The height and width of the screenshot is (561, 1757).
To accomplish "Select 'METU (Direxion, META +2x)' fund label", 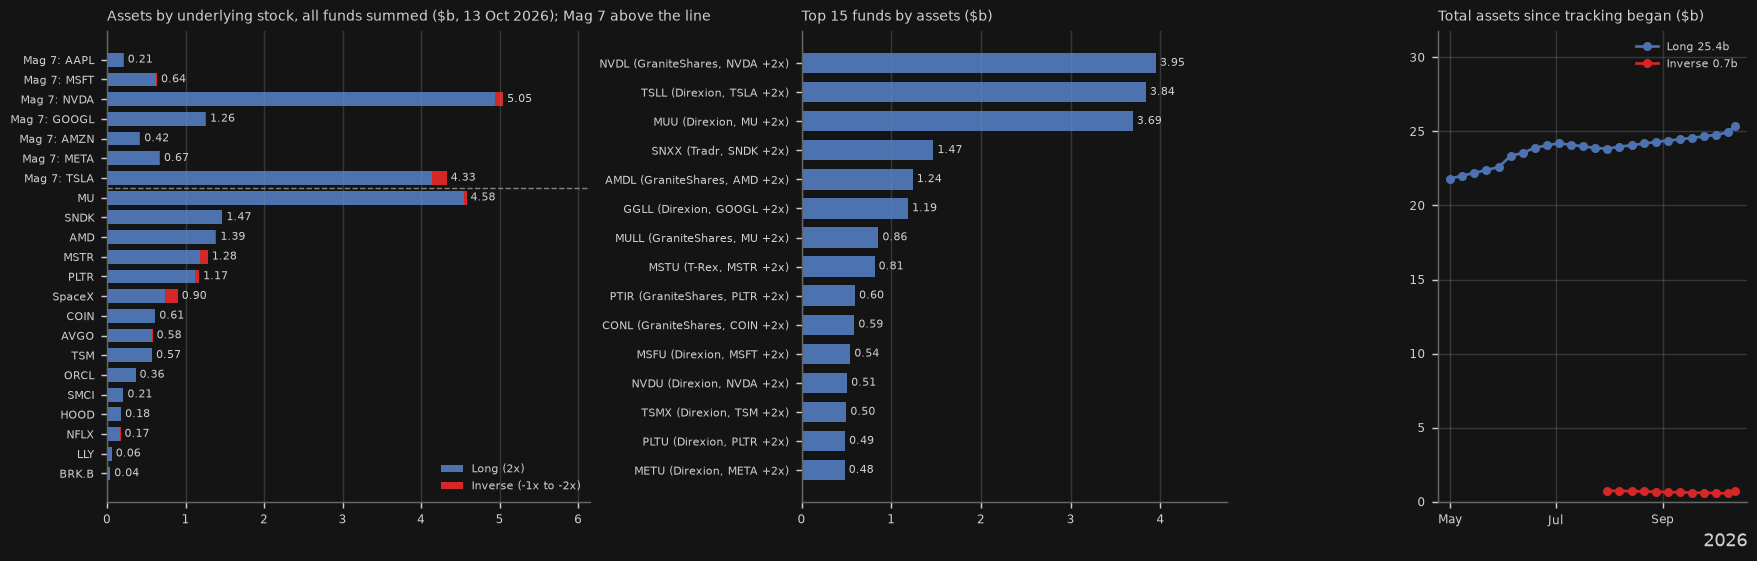I will 712,471.
